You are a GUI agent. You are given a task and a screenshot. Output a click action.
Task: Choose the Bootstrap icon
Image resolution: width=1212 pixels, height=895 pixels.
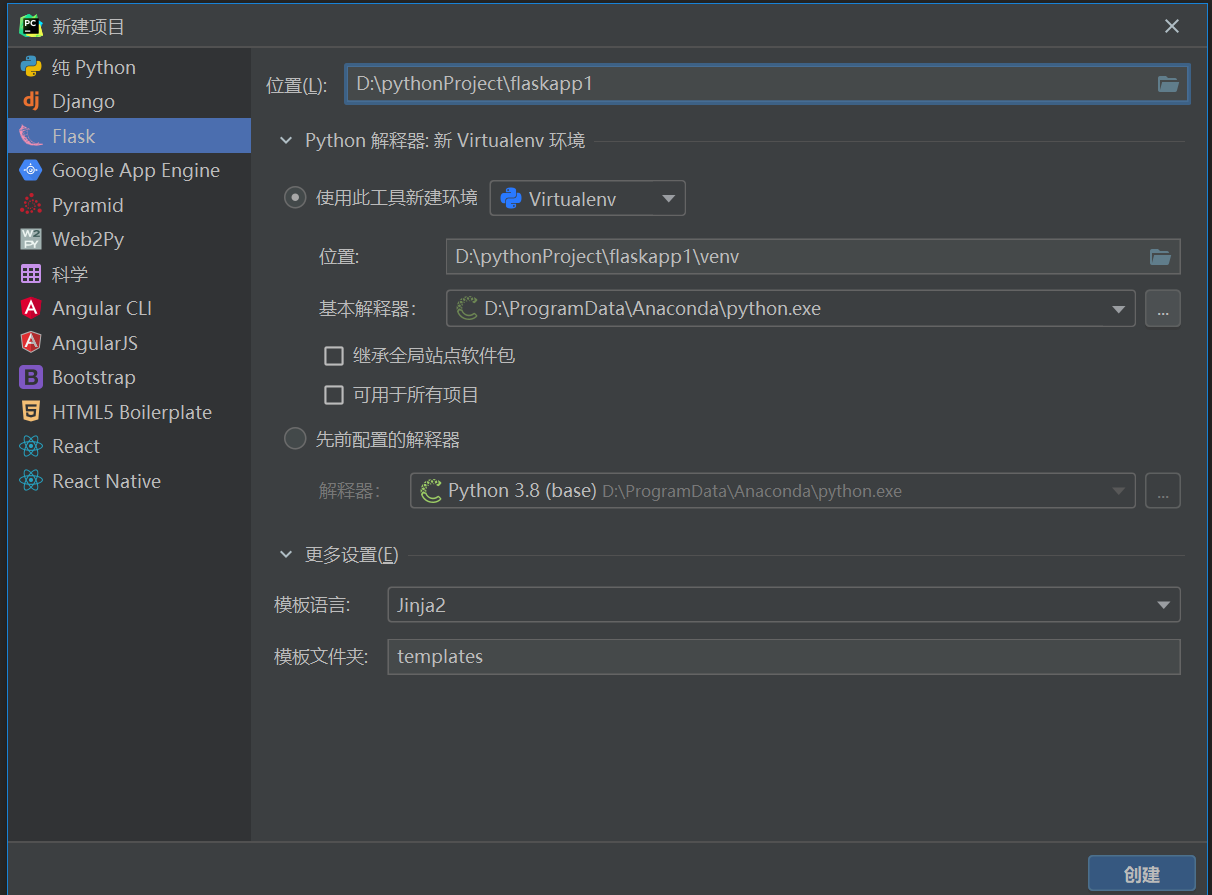click(31, 377)
